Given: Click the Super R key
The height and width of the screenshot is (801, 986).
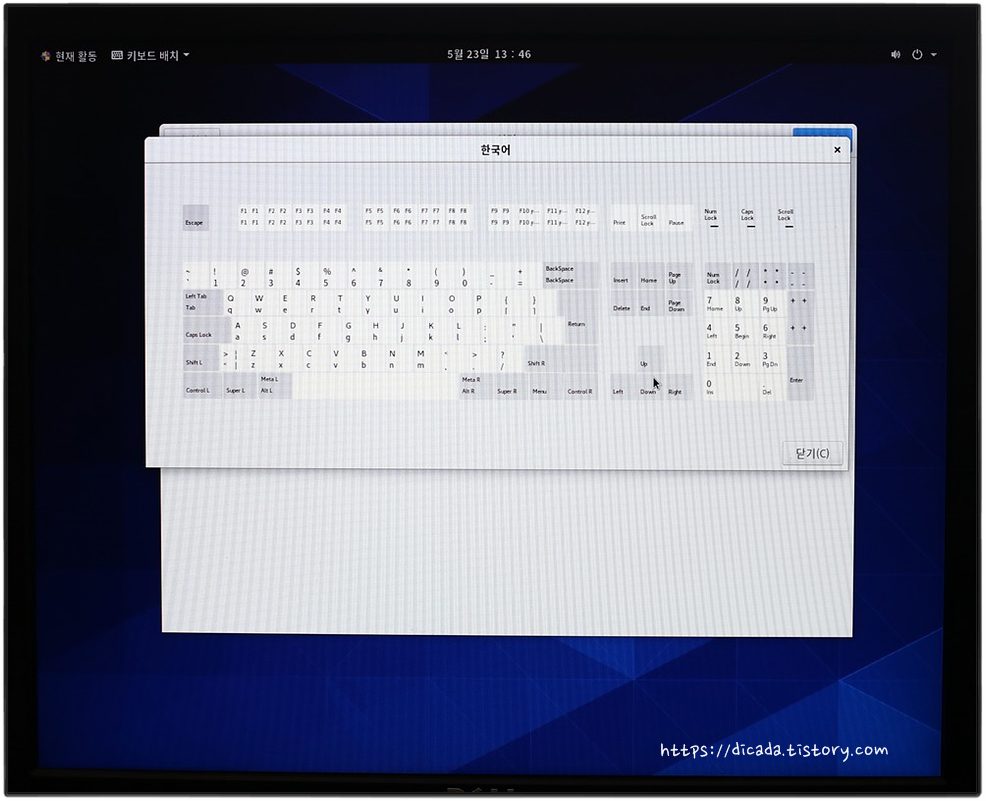Looking at the screenshot, I should point(509,385).
